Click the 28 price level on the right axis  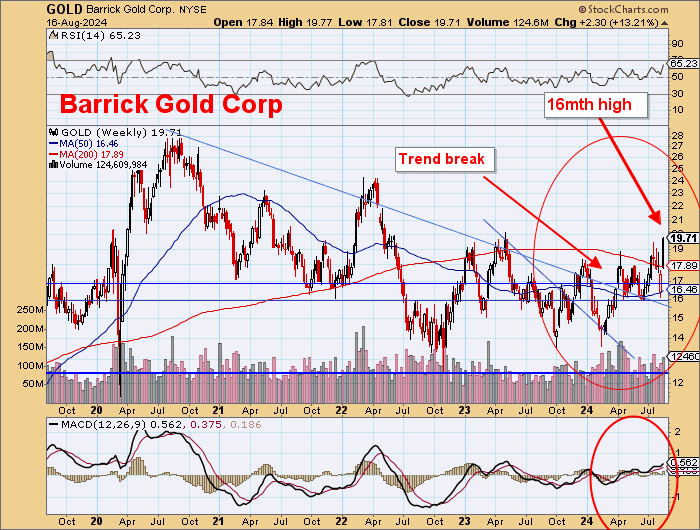coord(677,136)
